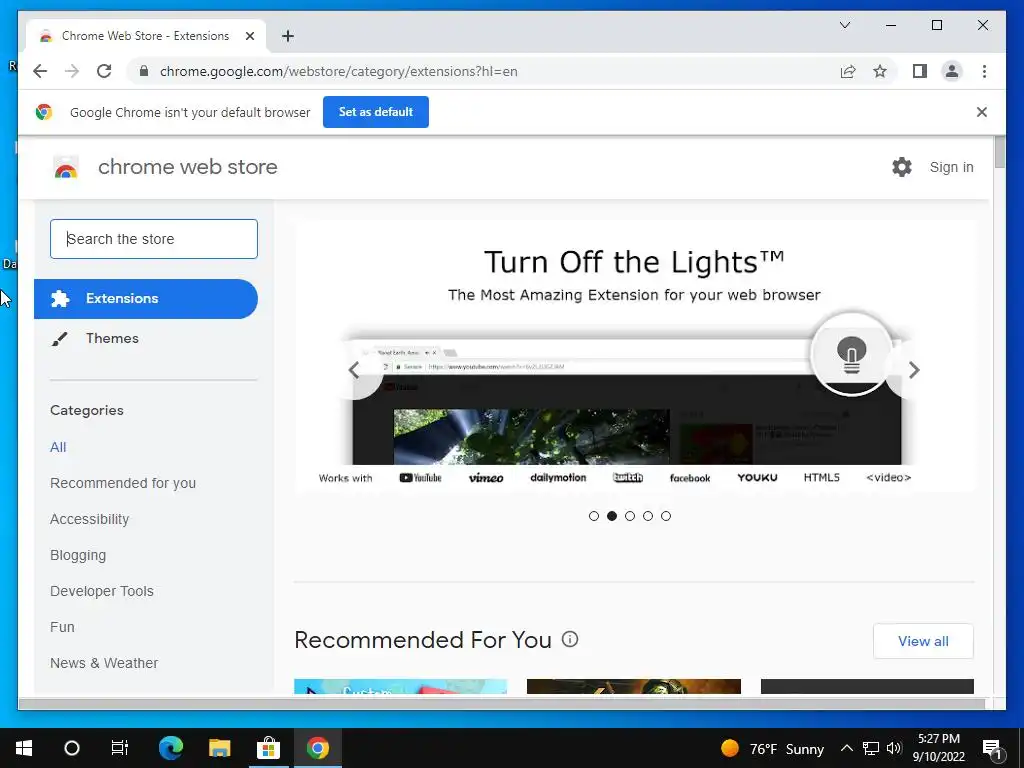Choose the All category

[x=58, y=447]
